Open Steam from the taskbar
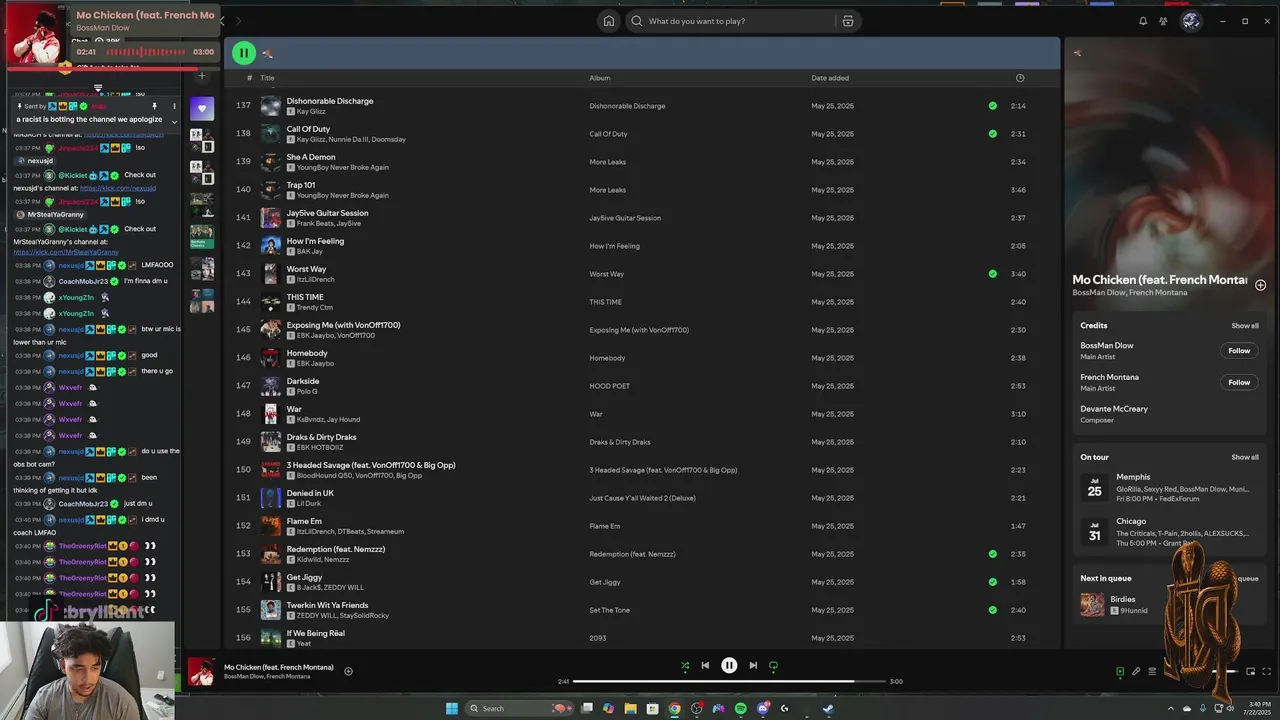 tap(828, 708)
